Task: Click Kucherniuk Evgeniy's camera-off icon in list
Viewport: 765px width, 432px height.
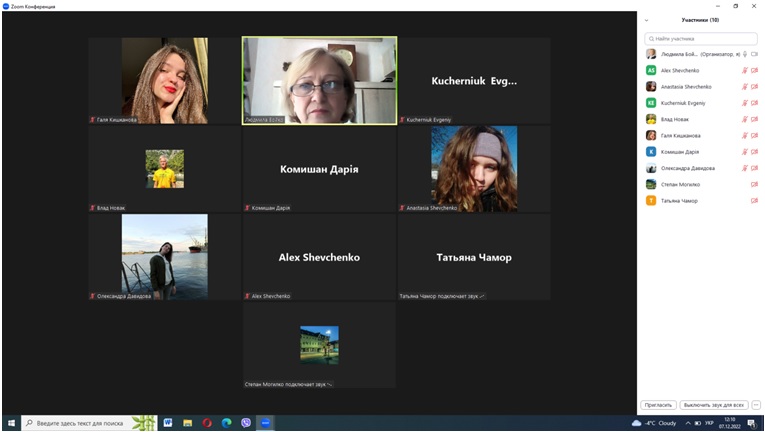Action: tap(754, 103)
